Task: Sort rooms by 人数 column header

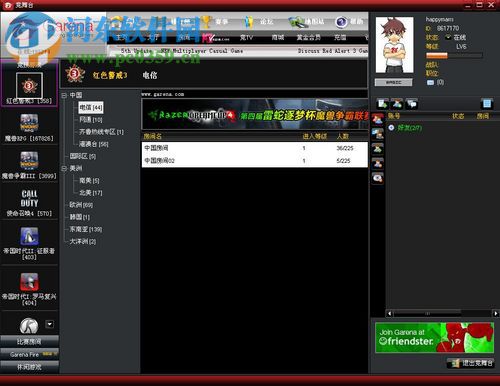Action: [x=343, y=136]
